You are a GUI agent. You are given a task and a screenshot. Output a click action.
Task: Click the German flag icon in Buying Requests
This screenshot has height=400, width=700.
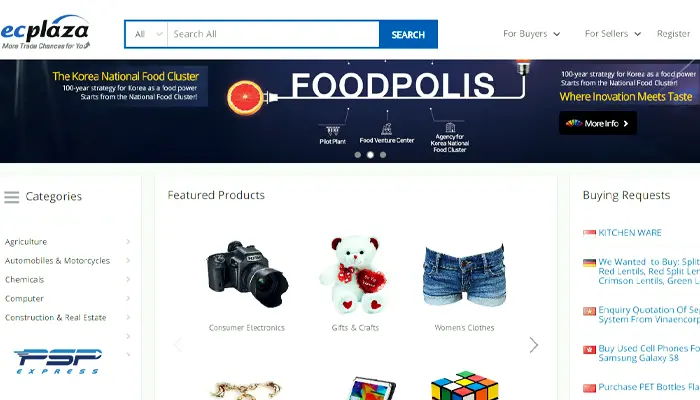(589, 262)
